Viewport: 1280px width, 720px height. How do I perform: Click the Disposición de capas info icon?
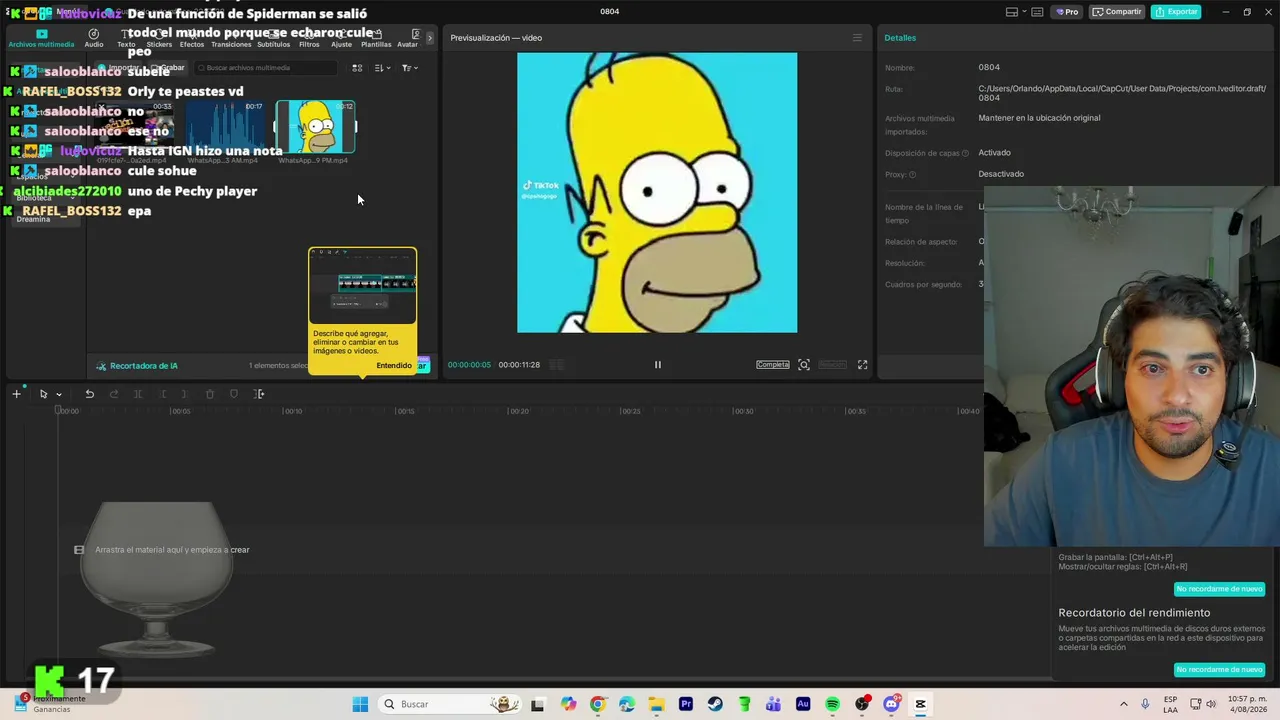click(966, 153)
